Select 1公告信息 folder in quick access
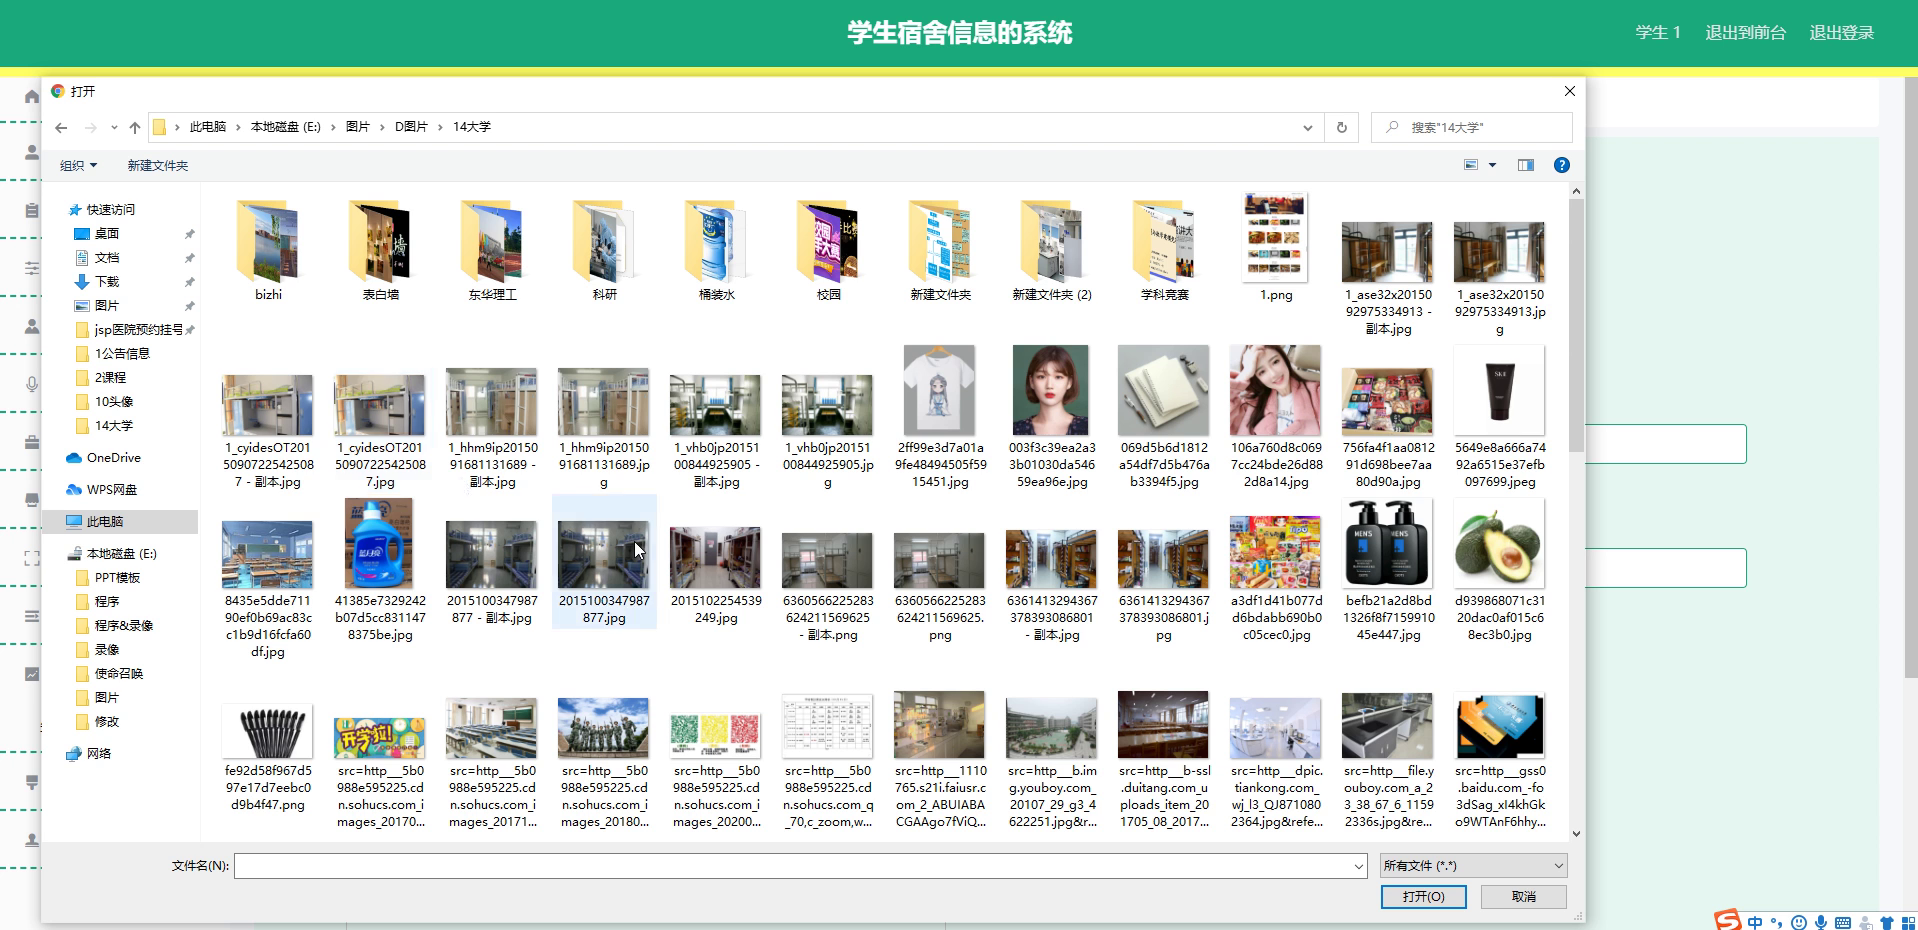The width and height of the screenshot is (1918, 930). pos(122,354)
